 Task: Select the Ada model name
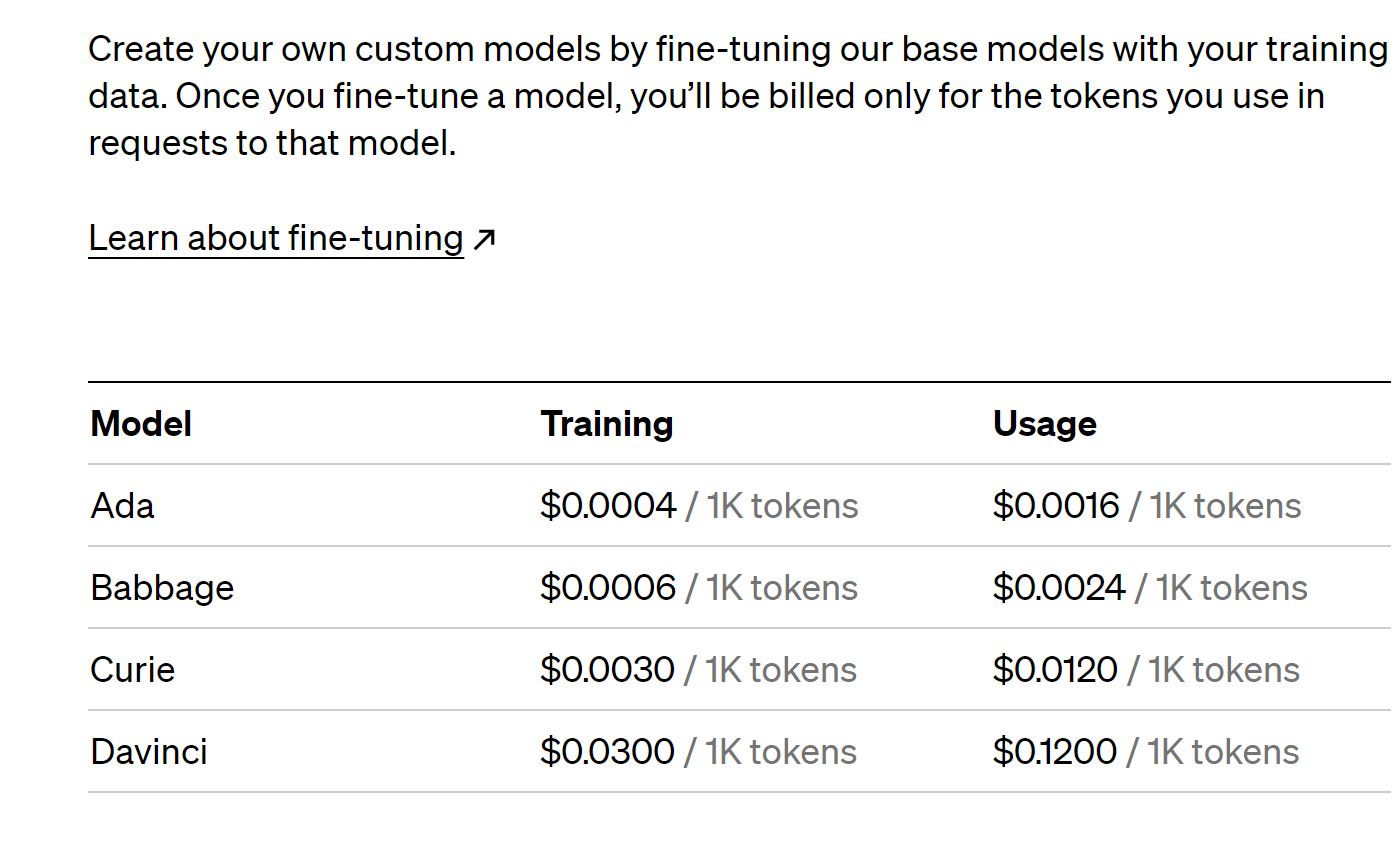tap(123, 506)
